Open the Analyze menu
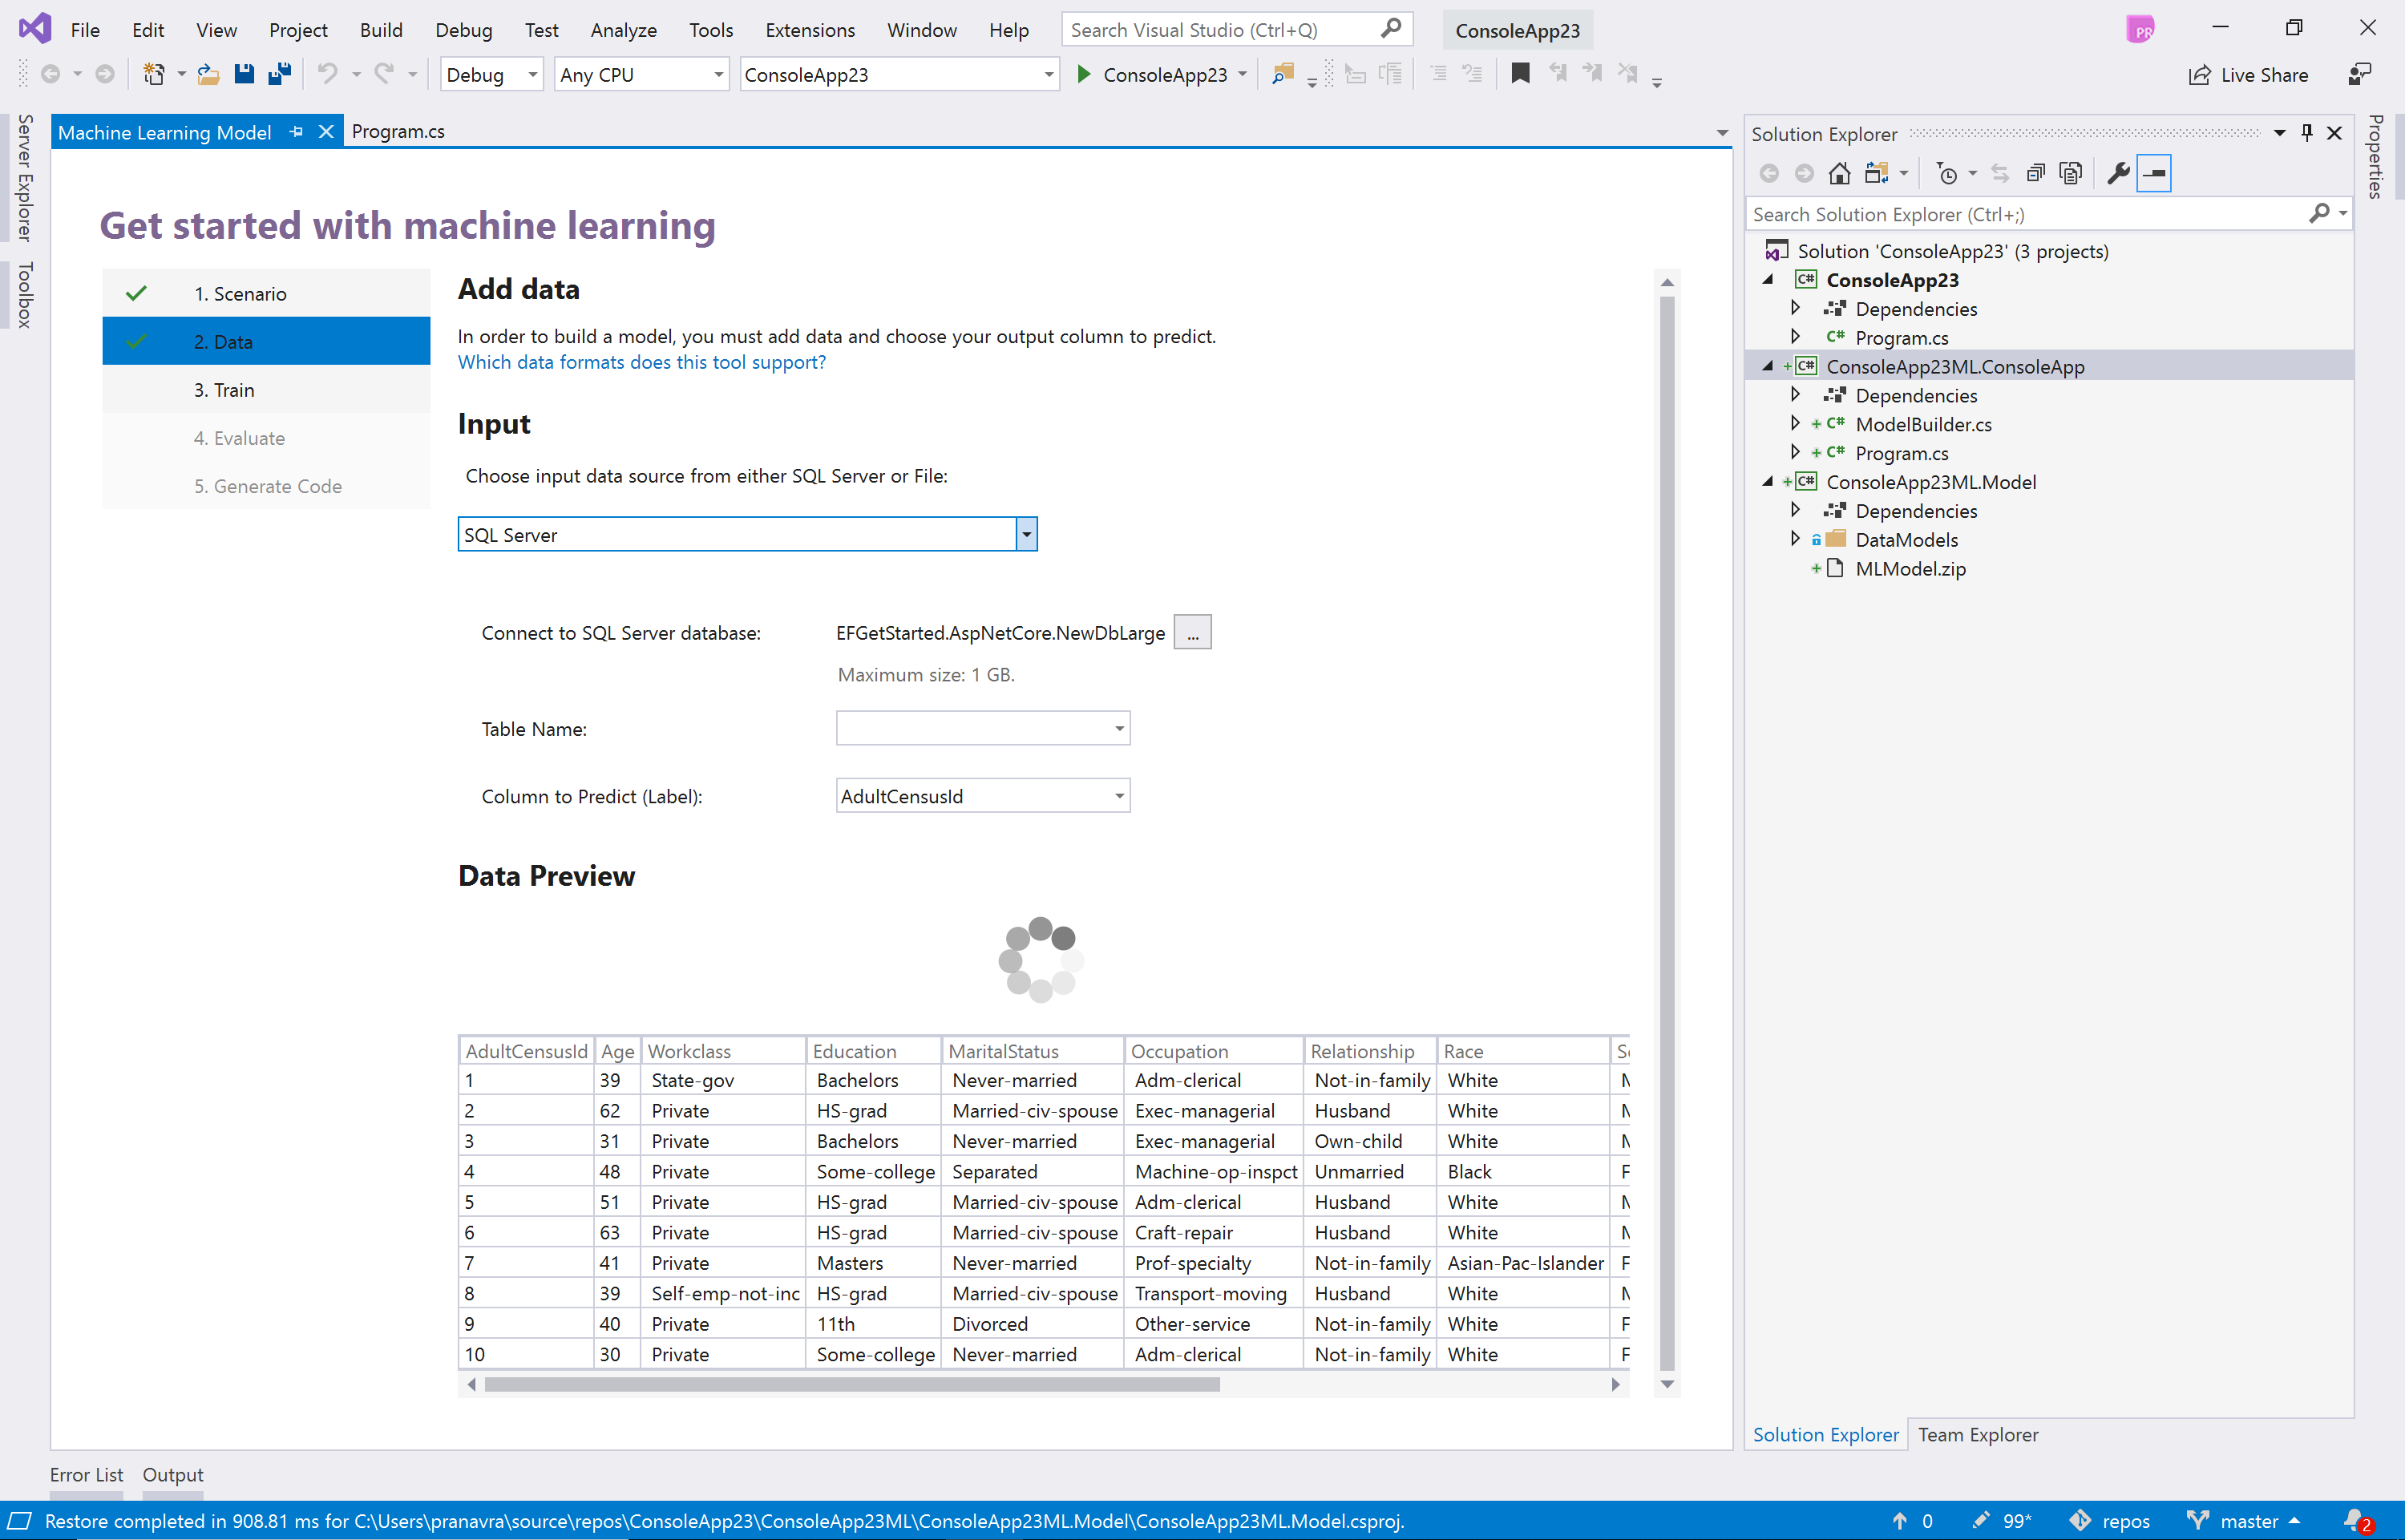 coord(623,30)
